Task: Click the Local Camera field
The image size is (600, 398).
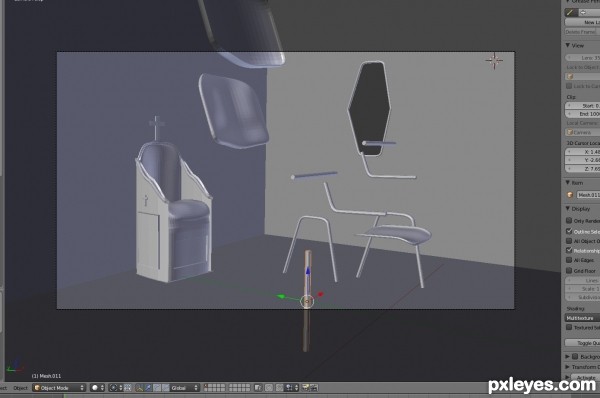Action: [x=582, y=132]
